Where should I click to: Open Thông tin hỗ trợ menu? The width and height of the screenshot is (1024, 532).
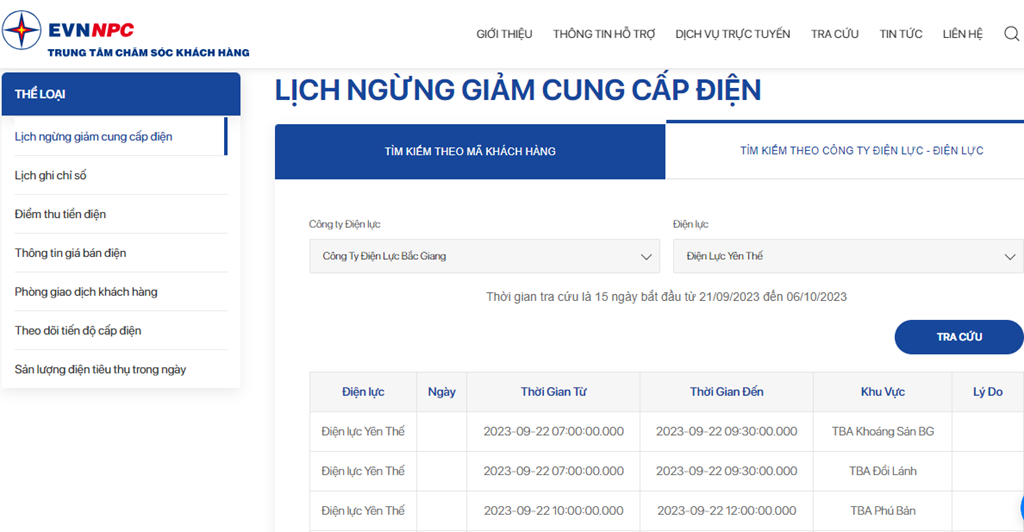pyautogui.click(x=604, y=34)
